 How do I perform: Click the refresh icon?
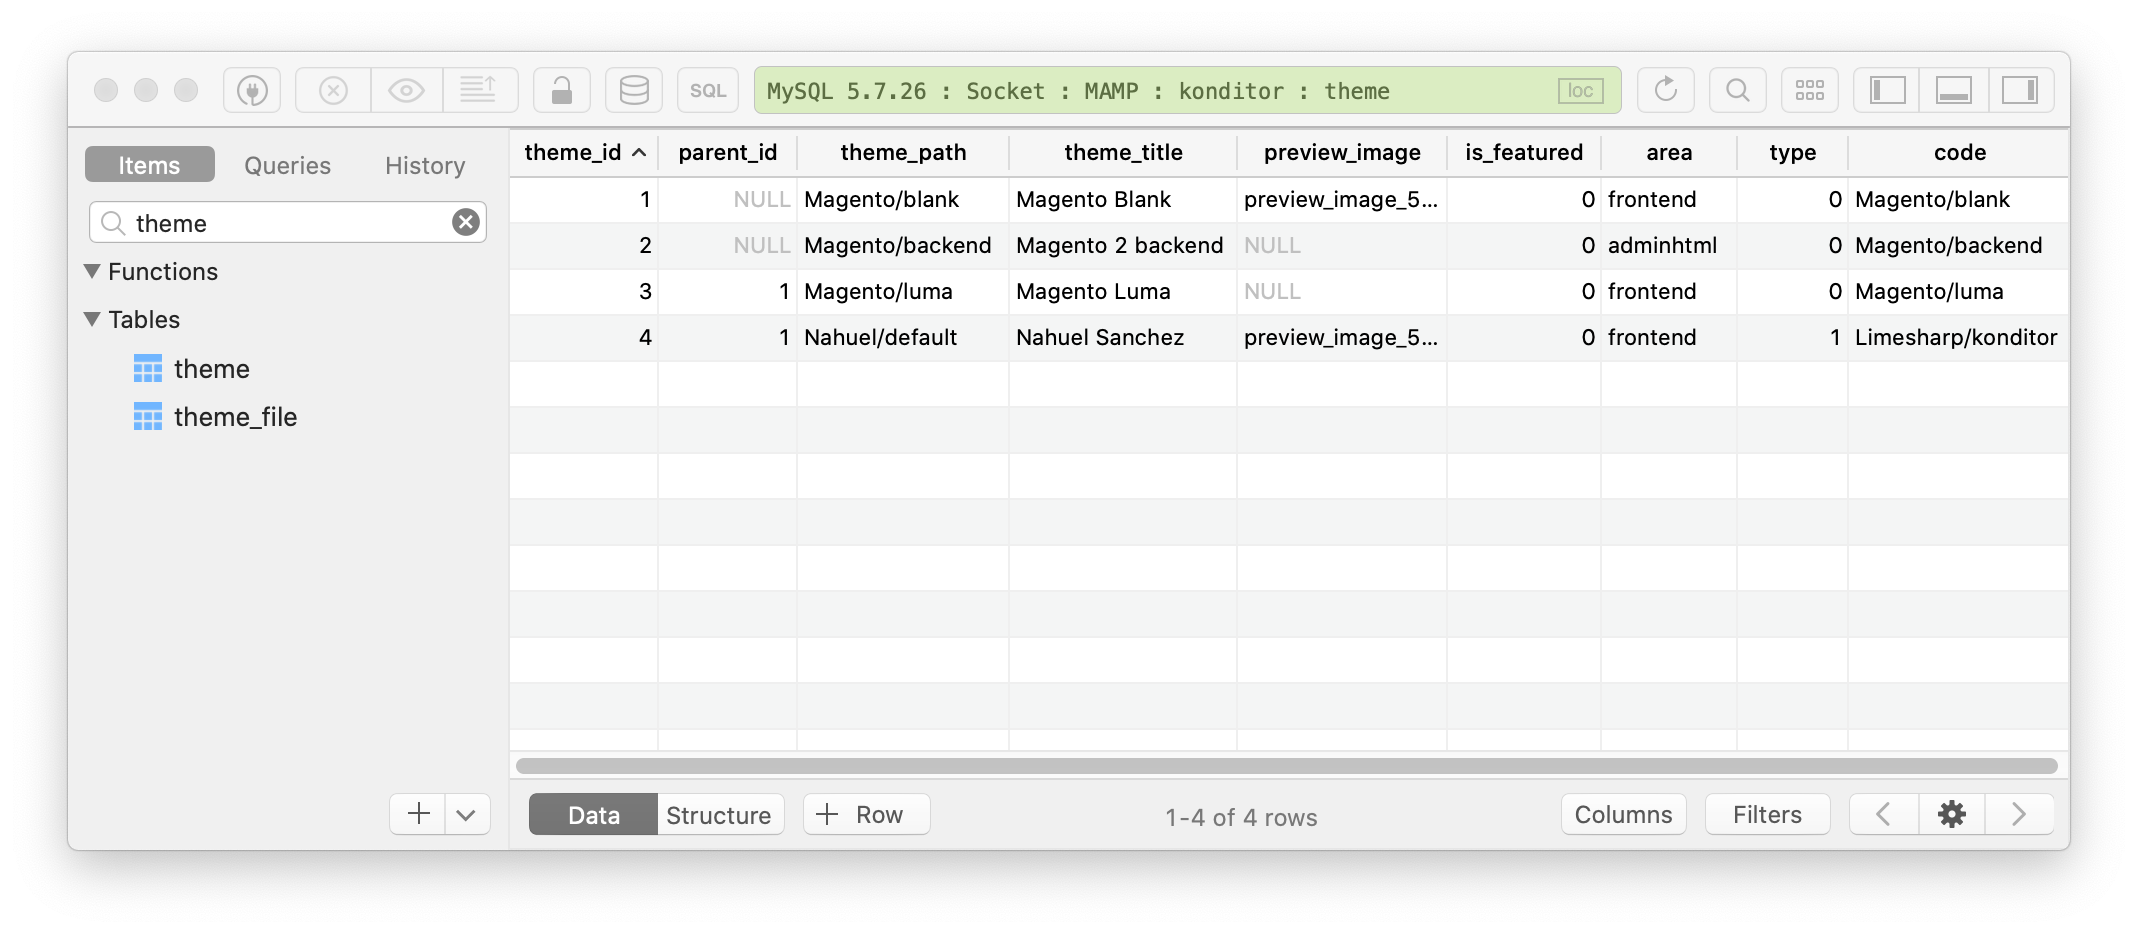[x=1666, y=91]
